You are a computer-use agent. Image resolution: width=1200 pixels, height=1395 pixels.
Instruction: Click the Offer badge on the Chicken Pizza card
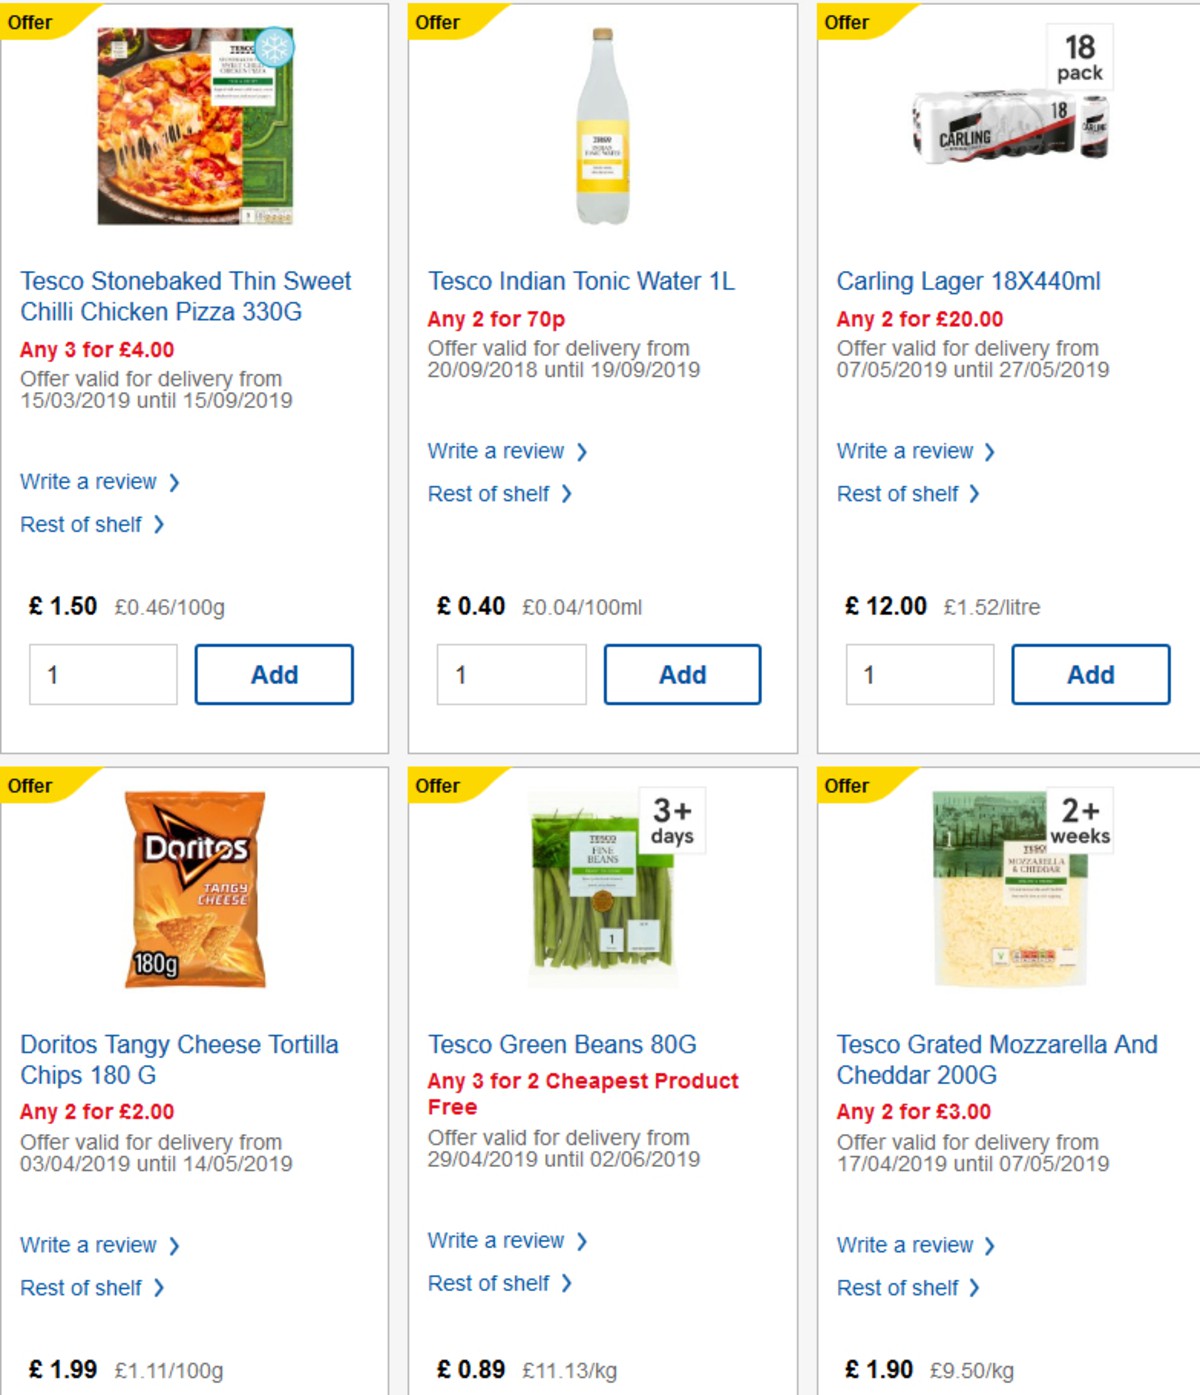coord(31,22)
